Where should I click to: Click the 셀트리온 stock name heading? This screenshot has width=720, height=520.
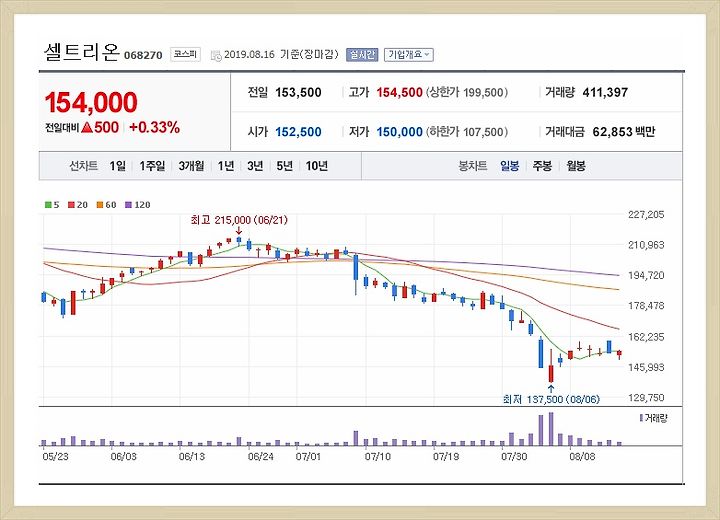(x=82, y=52)
